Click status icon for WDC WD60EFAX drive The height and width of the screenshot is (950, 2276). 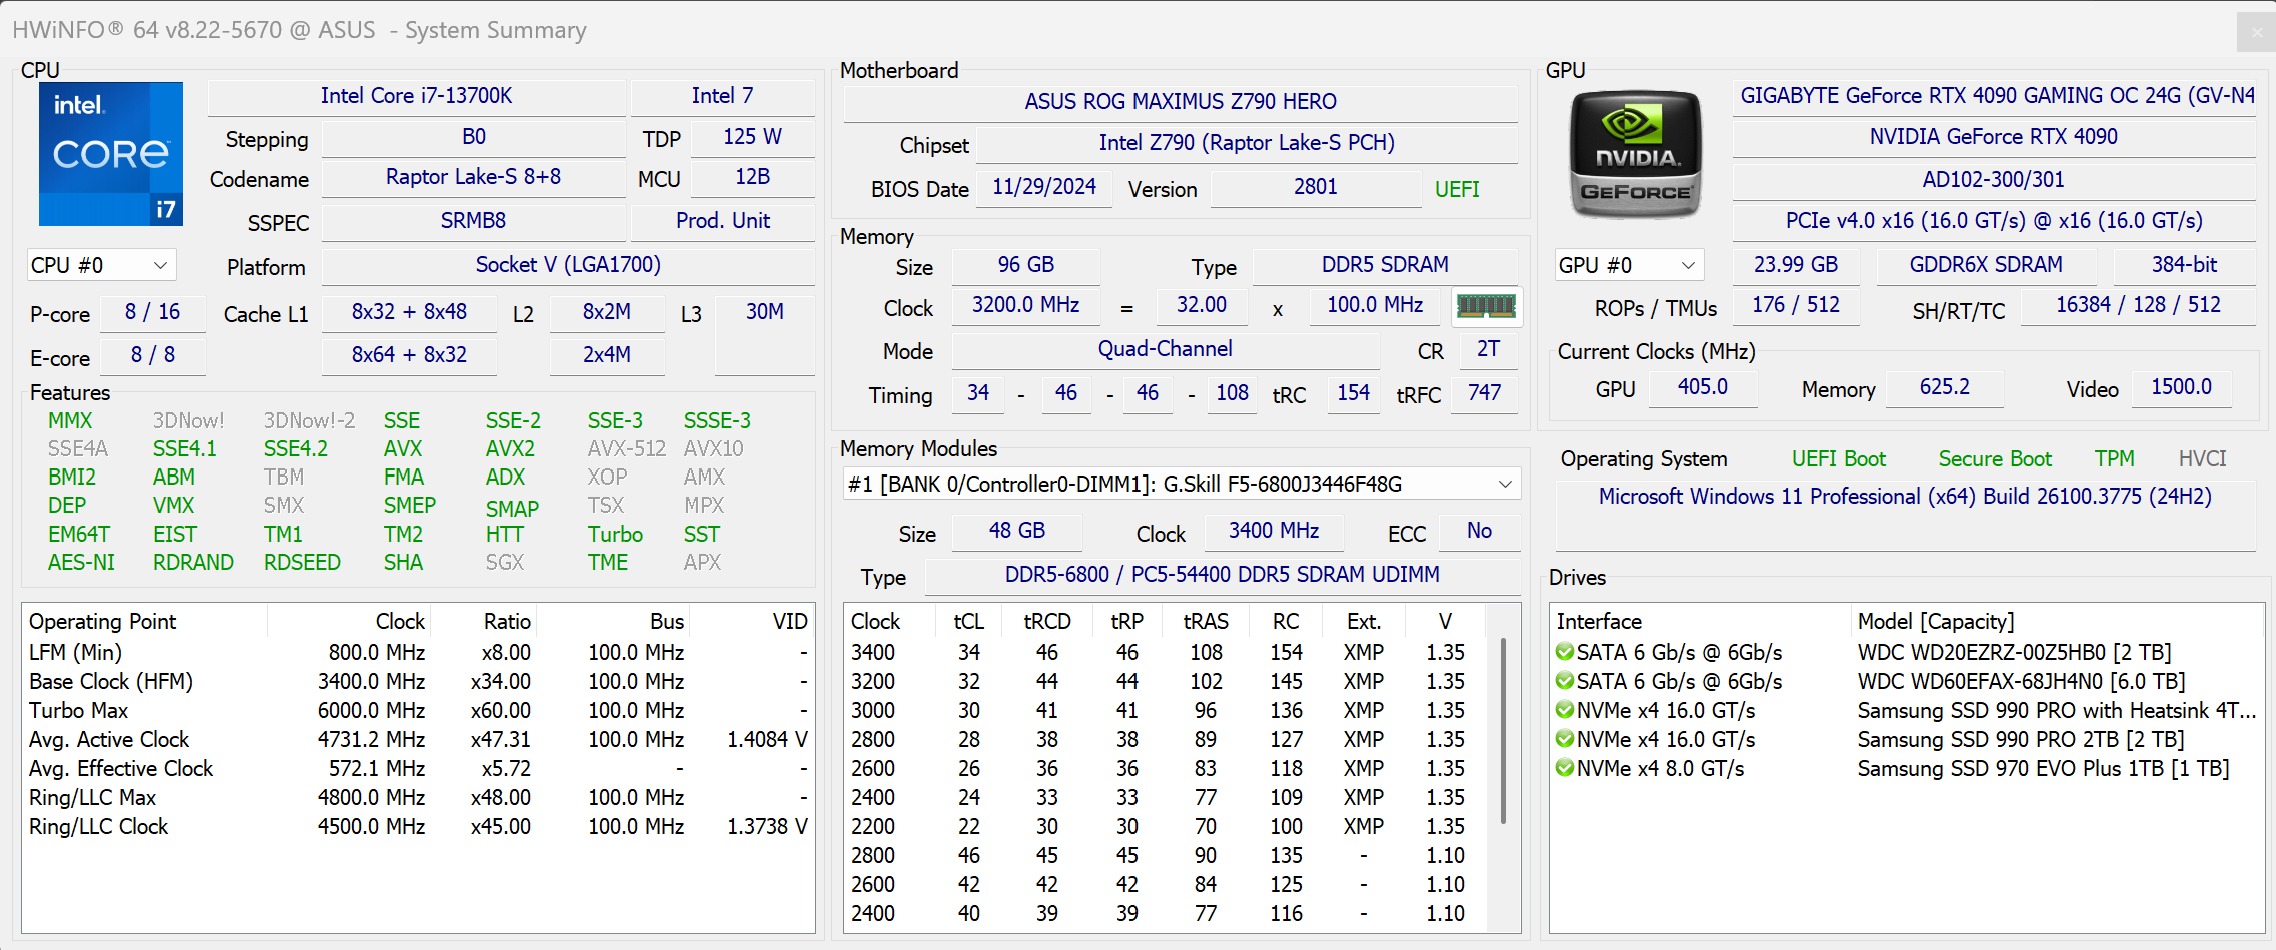click(x=1565, y=681)
